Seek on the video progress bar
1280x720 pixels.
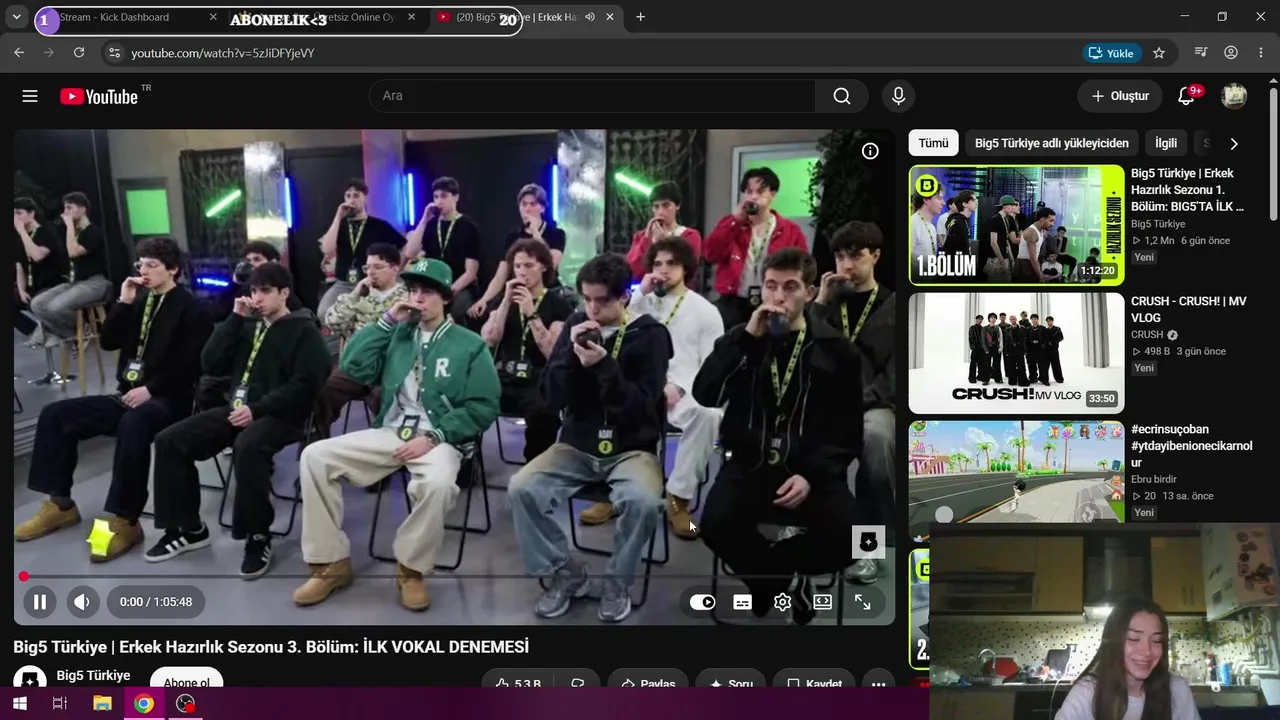[x=455, y=577]
